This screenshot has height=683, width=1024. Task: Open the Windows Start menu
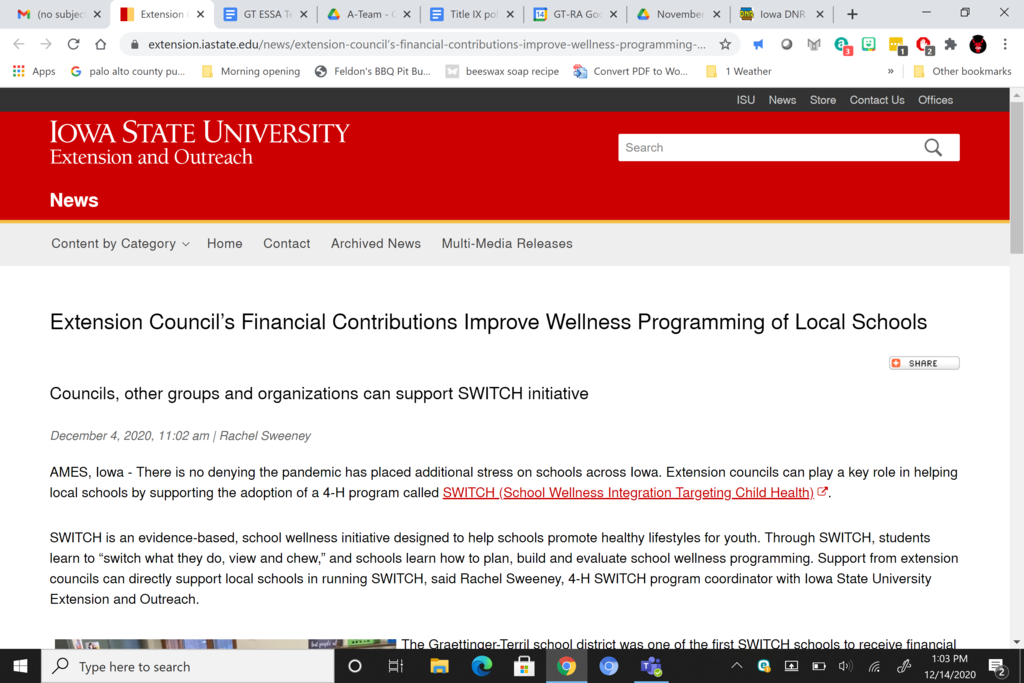point(20,666)
